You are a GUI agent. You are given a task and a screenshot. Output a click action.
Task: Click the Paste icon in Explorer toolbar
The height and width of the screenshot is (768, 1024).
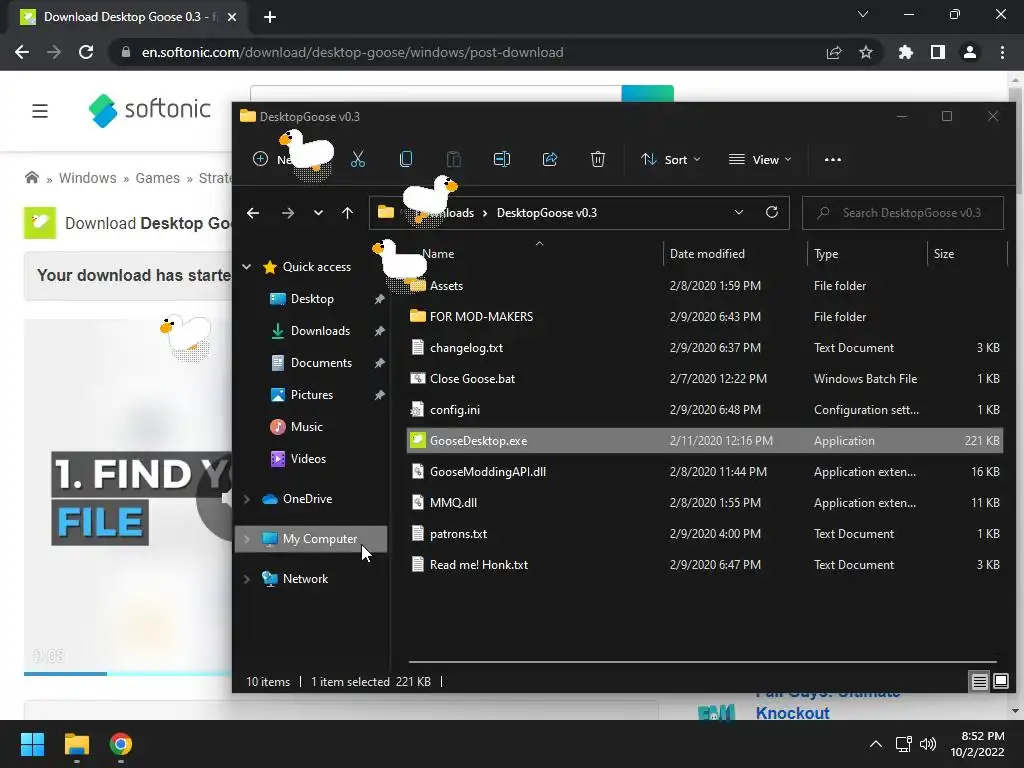pos(453,159)
